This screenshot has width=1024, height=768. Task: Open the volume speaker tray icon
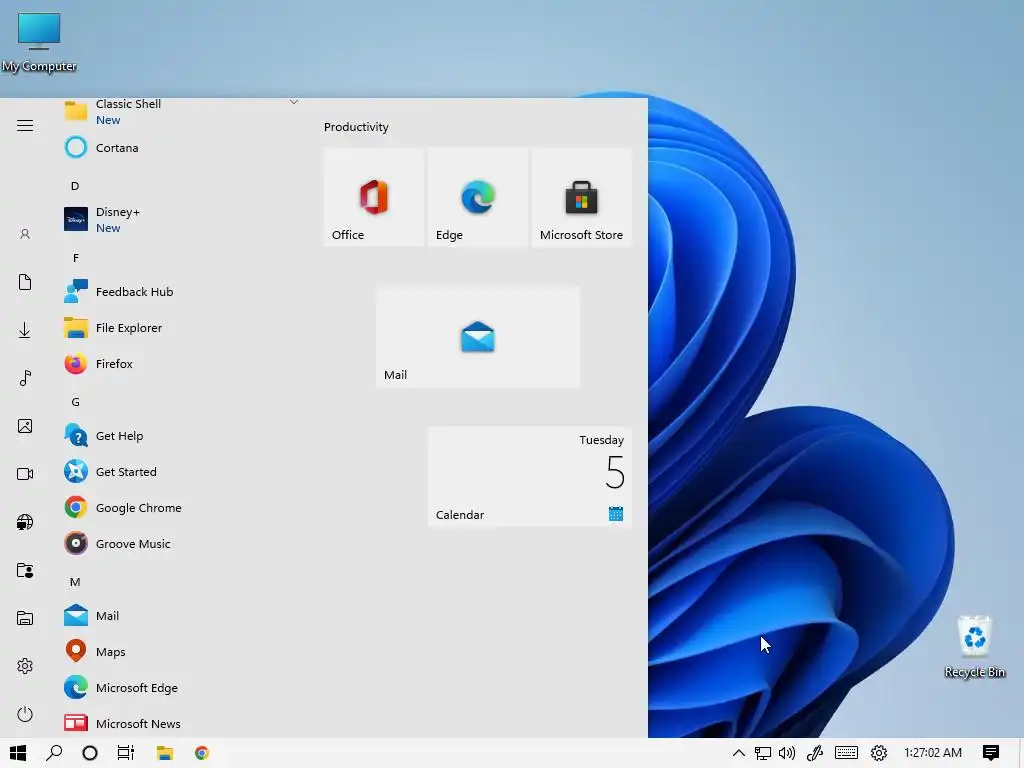787,753
